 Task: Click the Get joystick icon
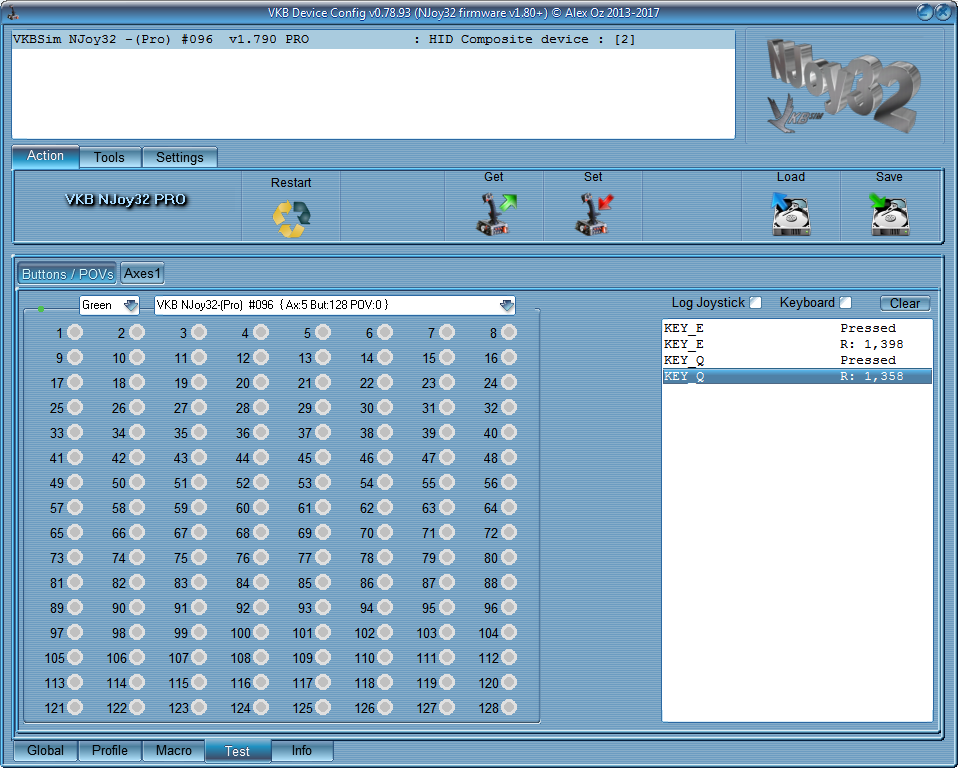click(x=494, y=215)
